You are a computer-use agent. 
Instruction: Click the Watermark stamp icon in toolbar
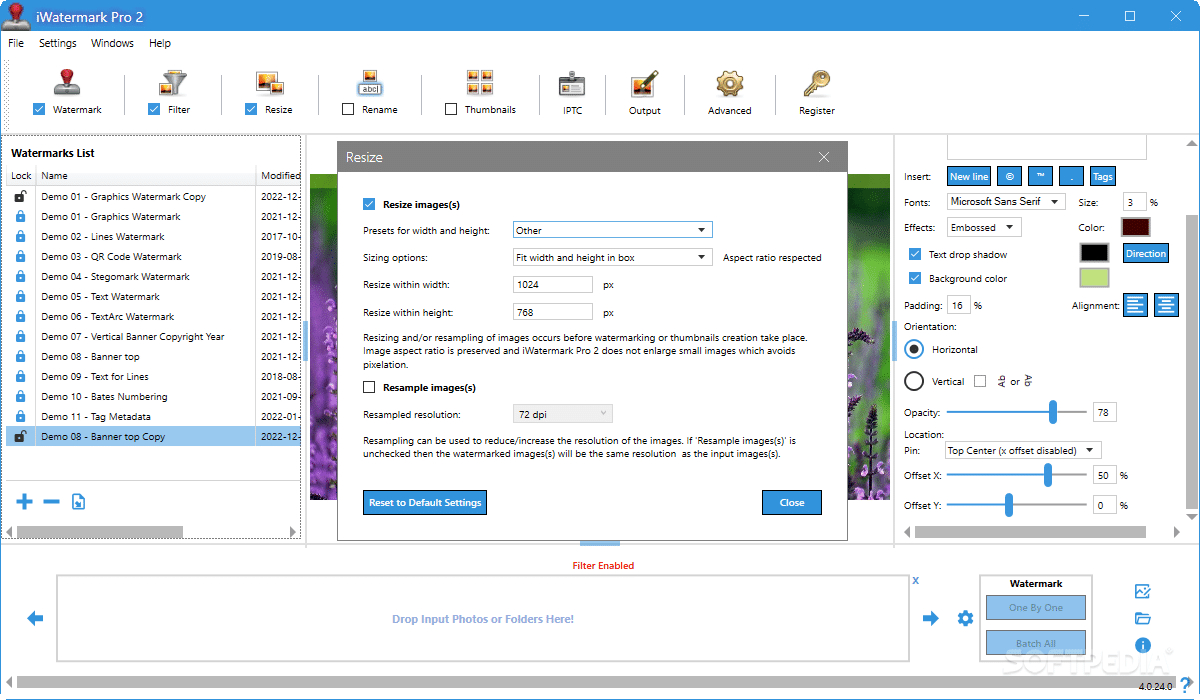67,83
